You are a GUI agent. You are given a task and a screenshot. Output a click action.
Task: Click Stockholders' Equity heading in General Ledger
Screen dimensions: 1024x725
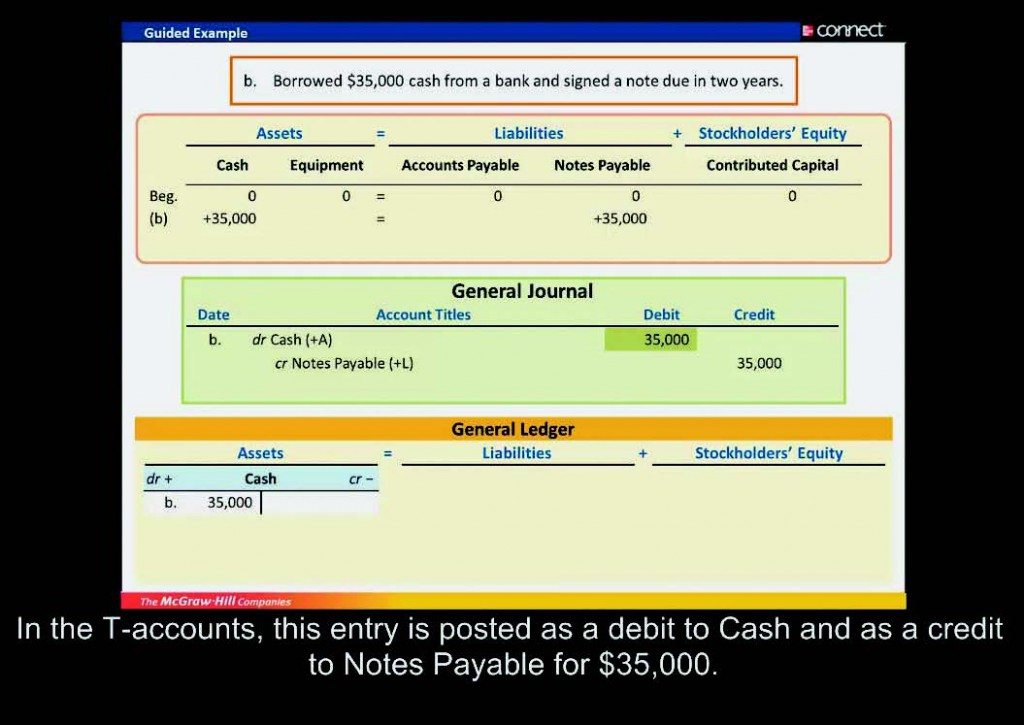point(769,453)
